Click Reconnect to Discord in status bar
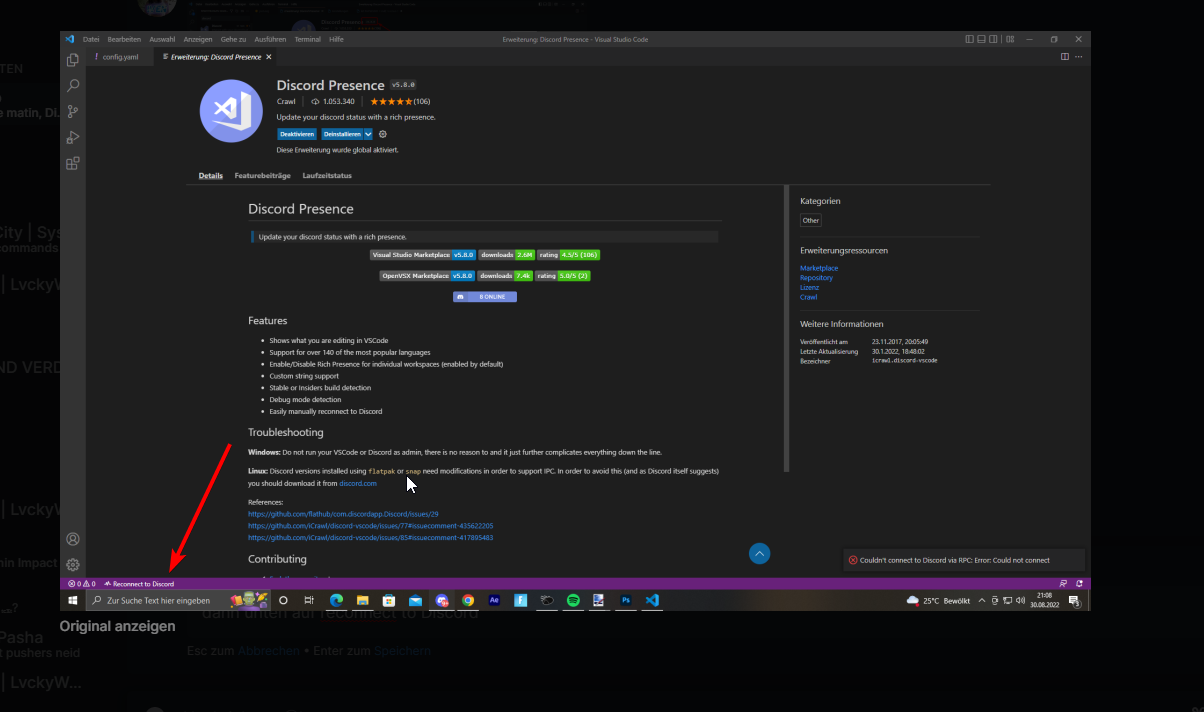 pyautogui.click(x=140, y=584)
